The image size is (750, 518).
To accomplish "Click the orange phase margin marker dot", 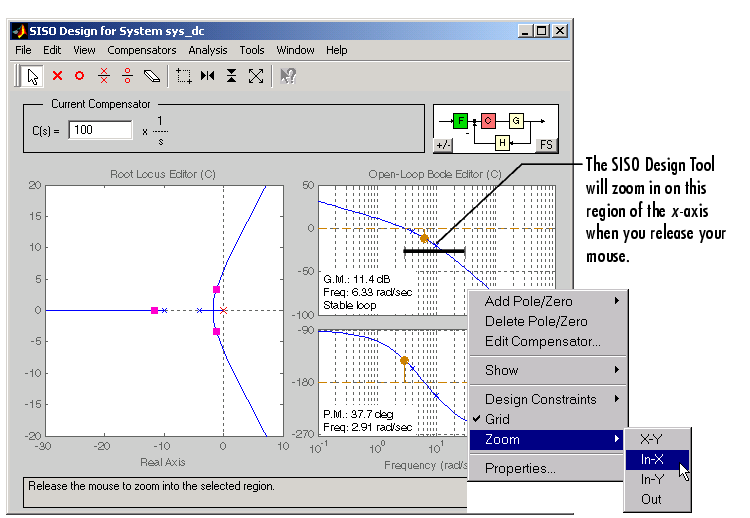I will pyautogui.click(x=405, y=361).
